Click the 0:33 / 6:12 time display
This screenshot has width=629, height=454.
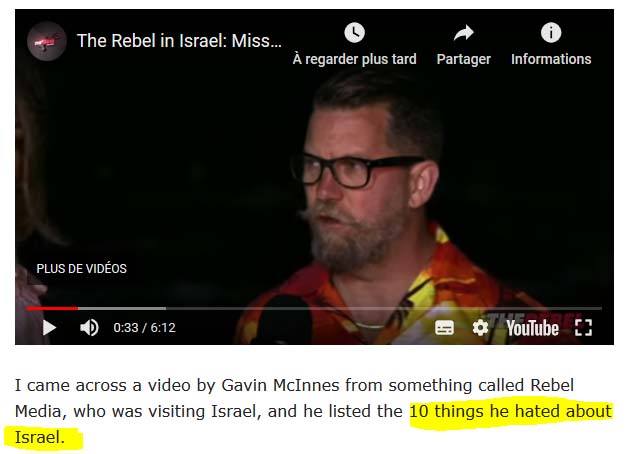[144, 328]
